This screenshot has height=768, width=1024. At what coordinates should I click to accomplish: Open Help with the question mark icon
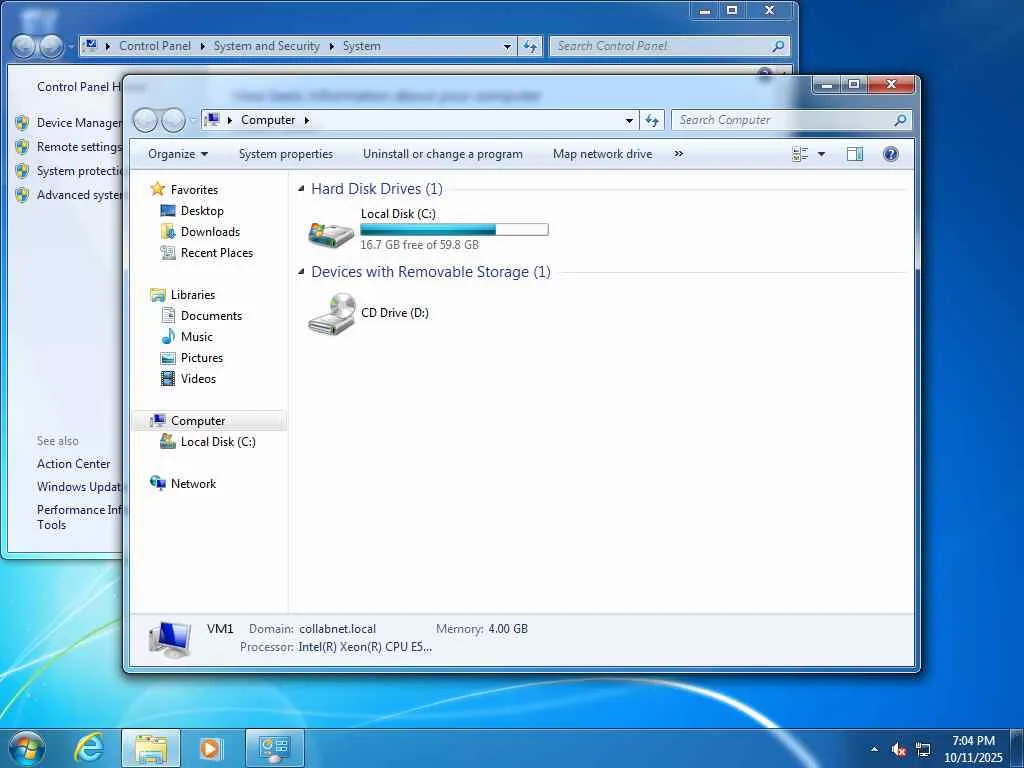[890, 154]
